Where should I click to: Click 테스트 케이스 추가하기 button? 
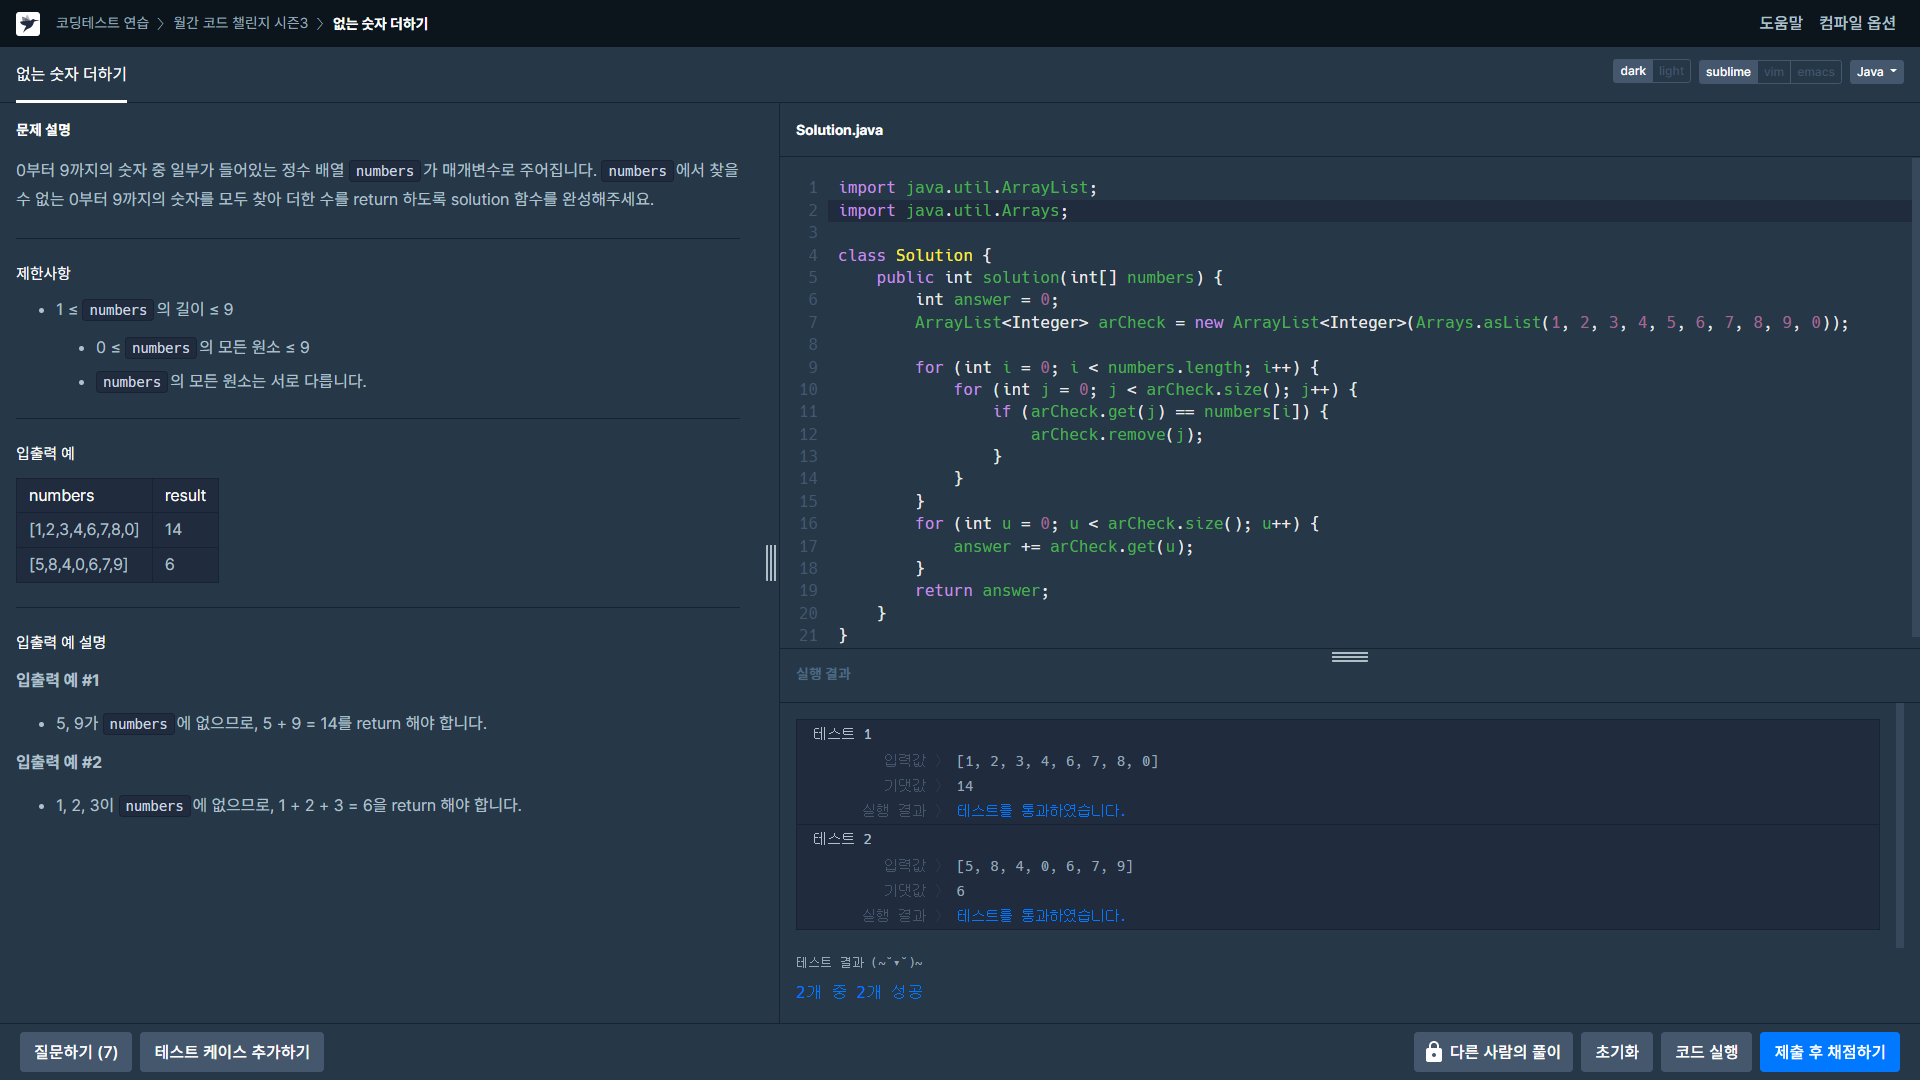pos(232,1052)
